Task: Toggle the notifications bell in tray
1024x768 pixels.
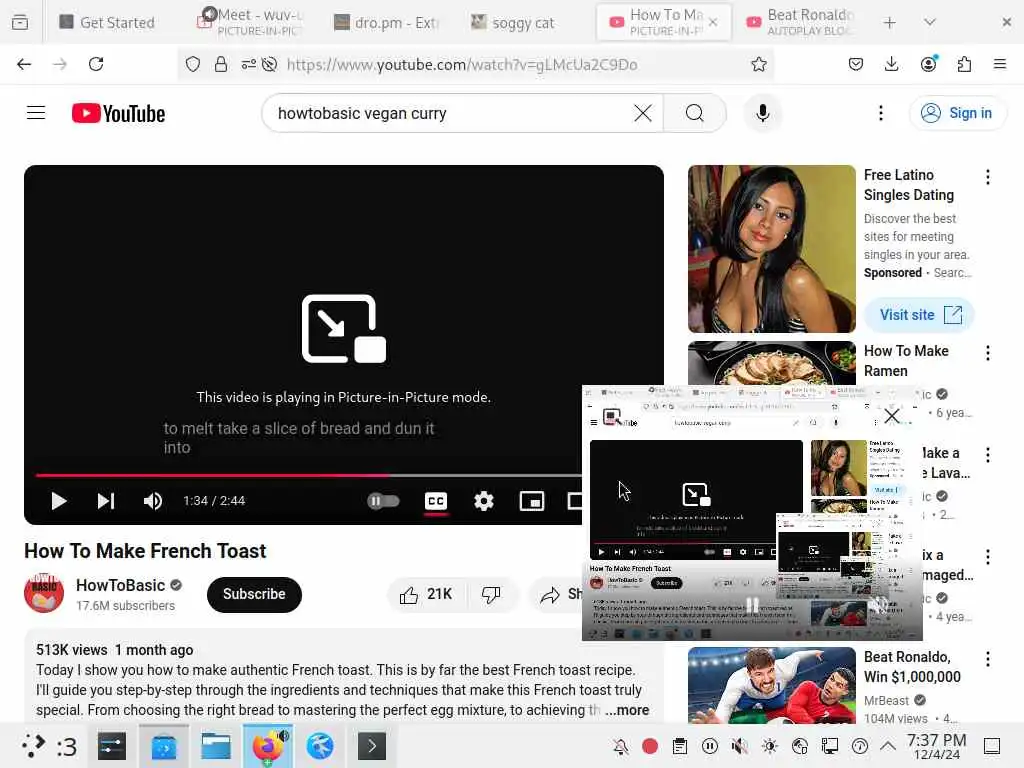Action: (620, 746)
